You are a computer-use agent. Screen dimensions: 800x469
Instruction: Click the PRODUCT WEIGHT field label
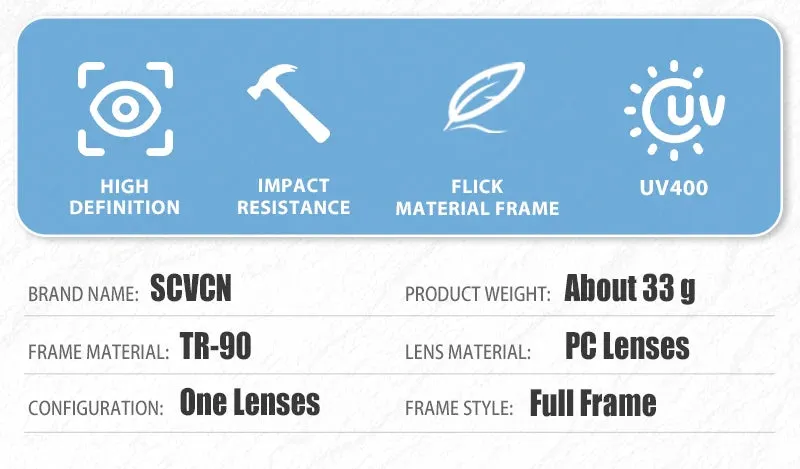(x=478, y=294)
